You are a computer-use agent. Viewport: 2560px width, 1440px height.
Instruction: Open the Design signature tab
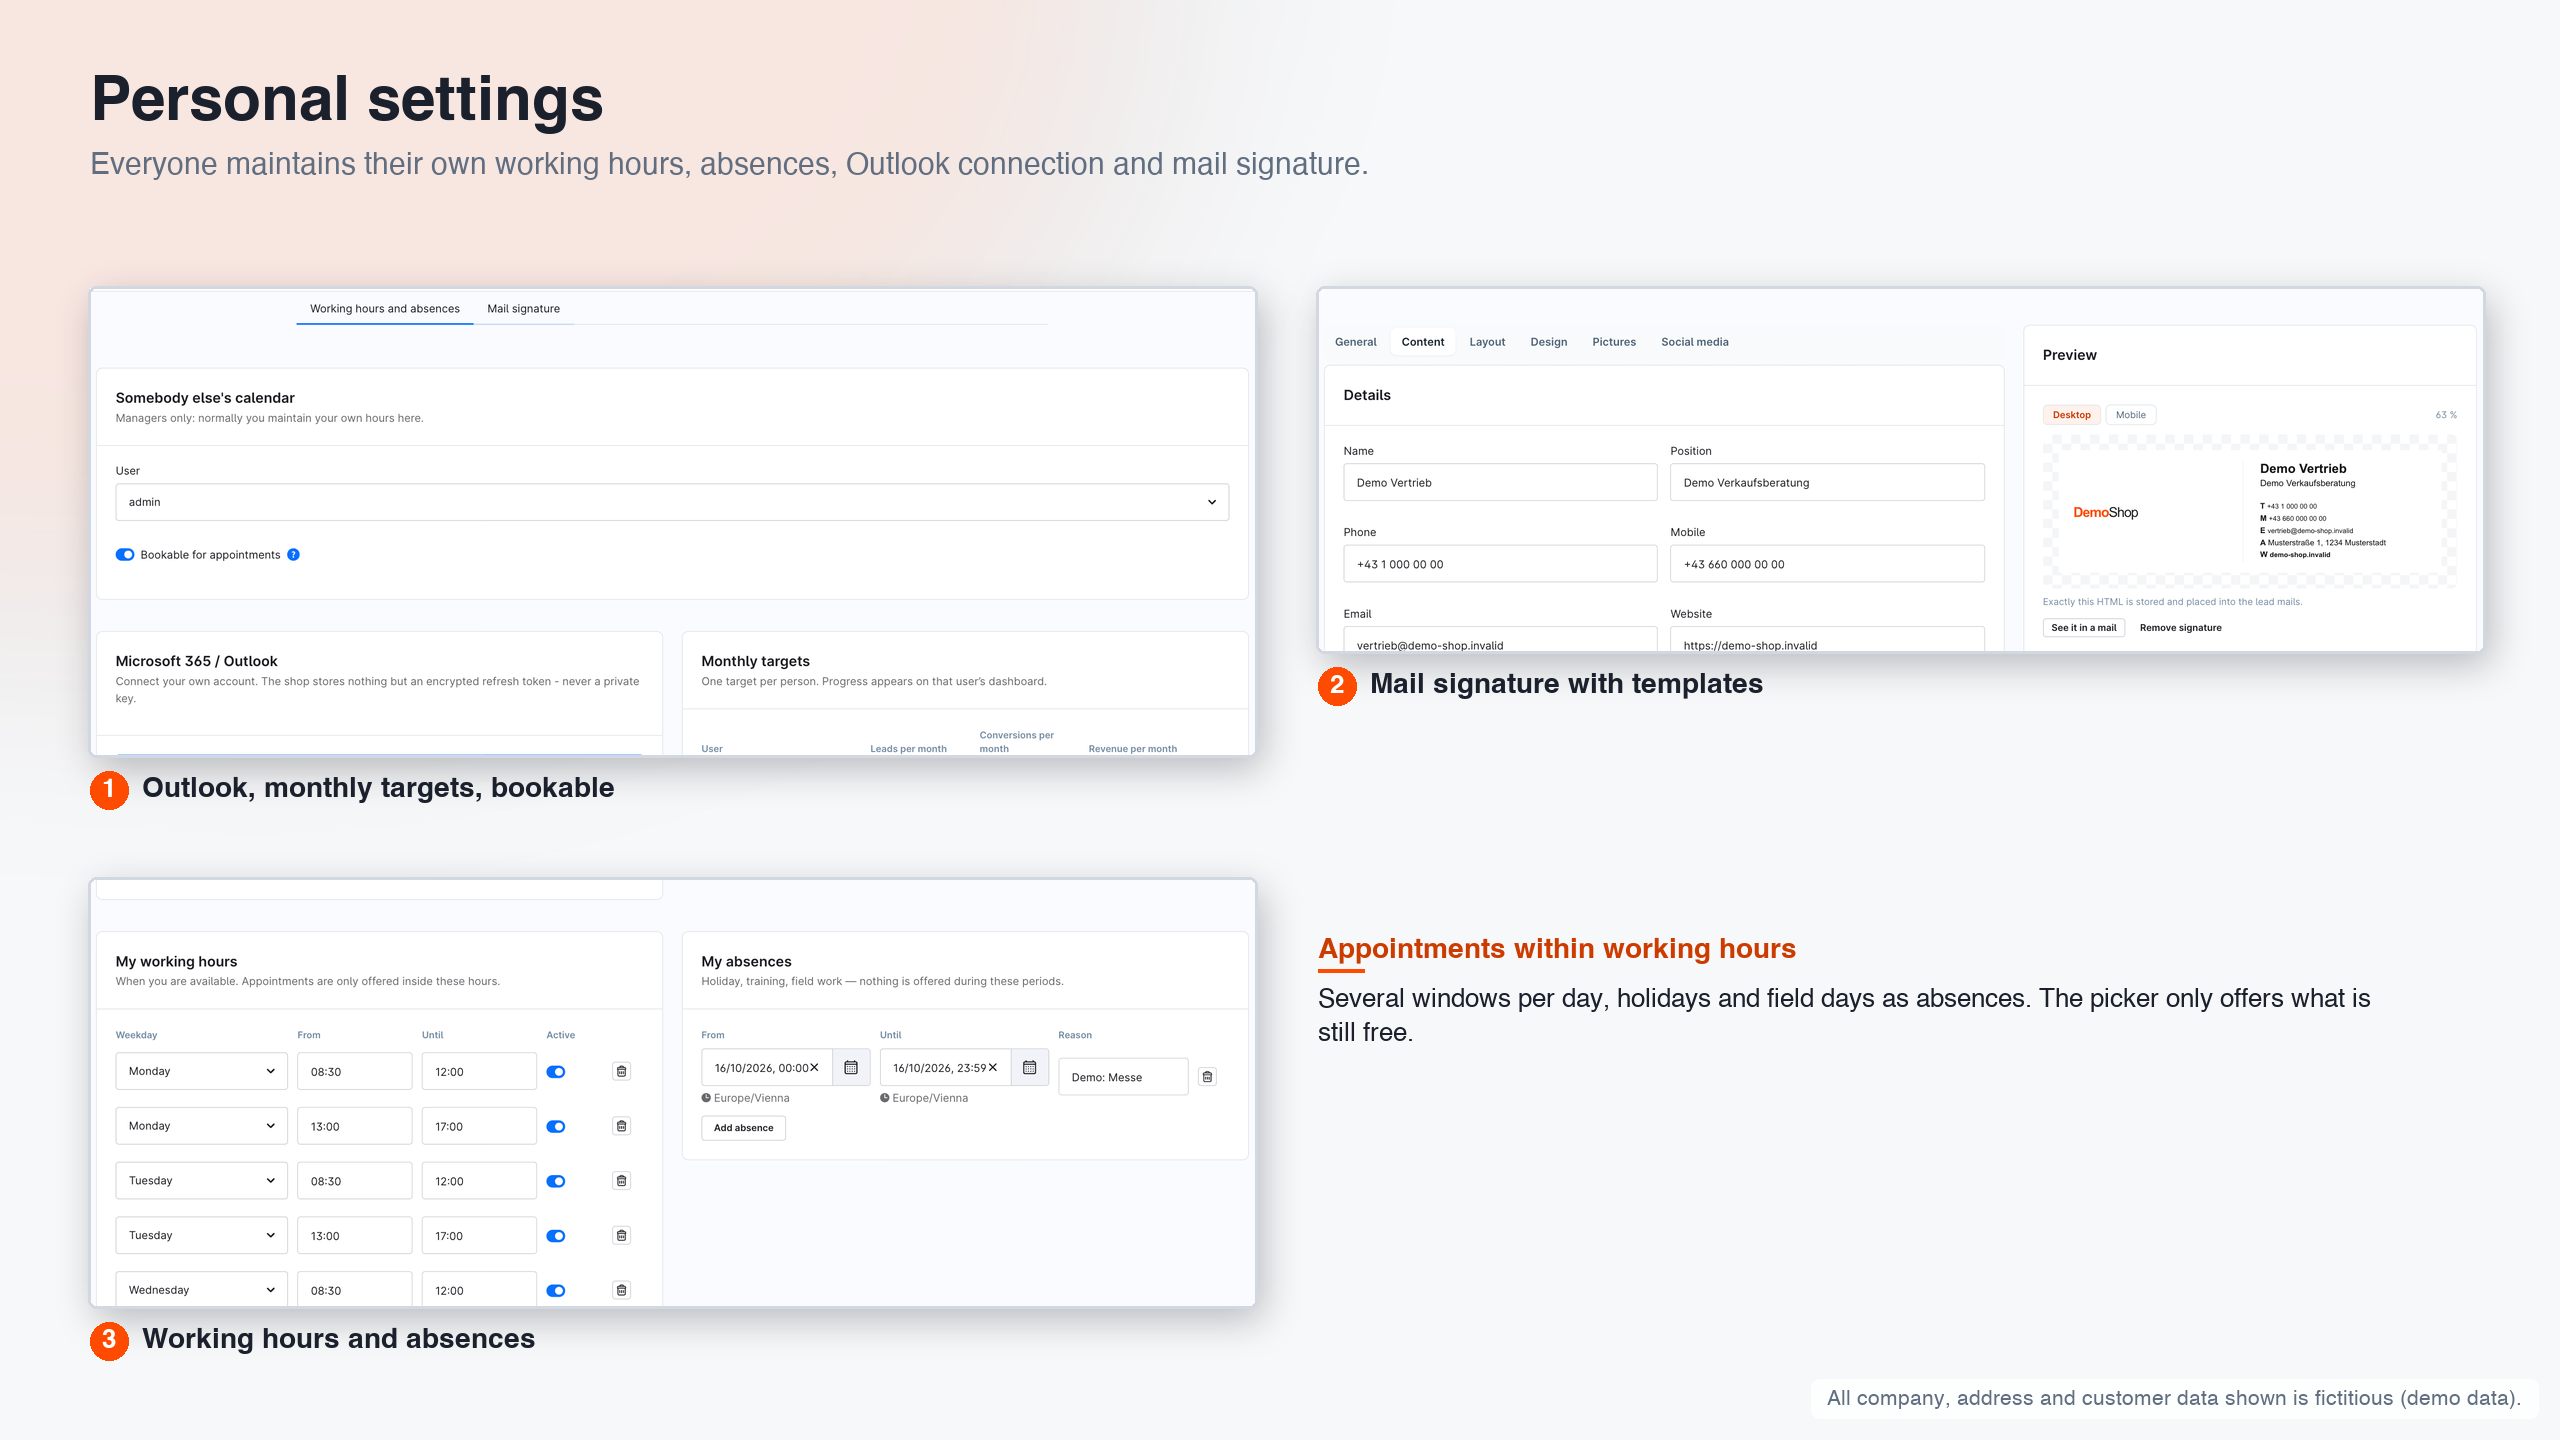1548,342
